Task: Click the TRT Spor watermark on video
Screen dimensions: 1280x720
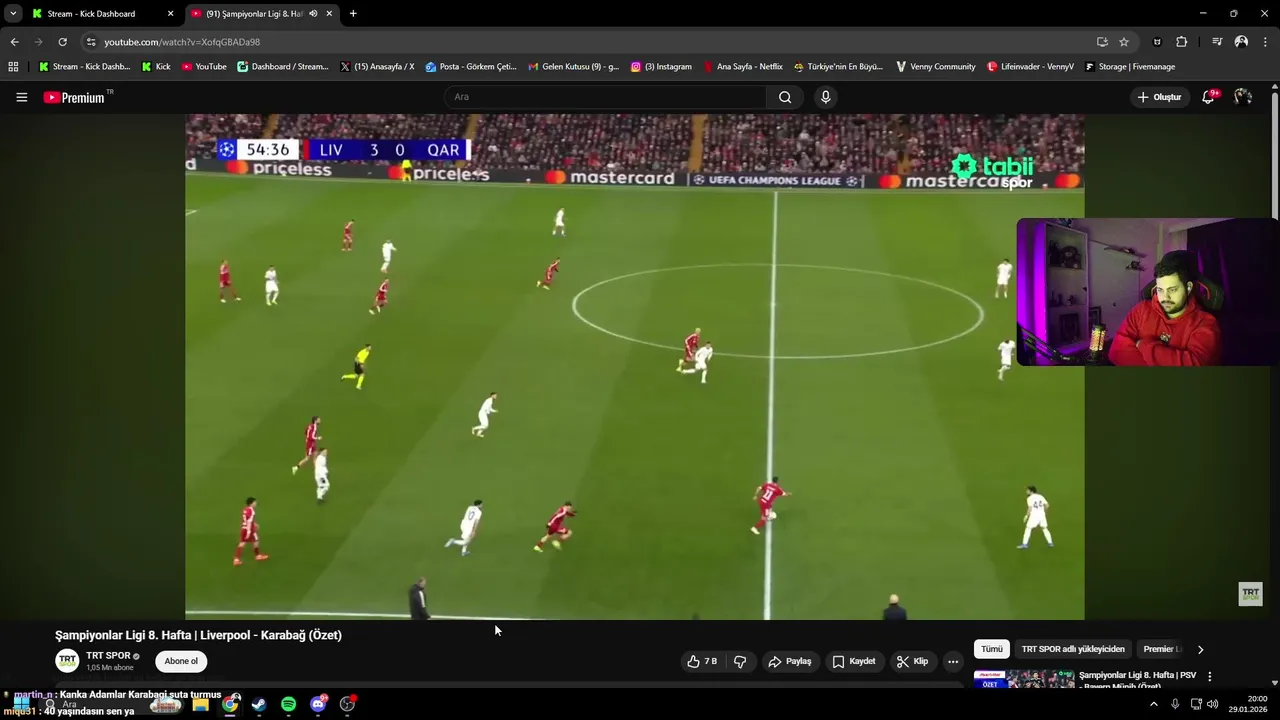Action: pos(1250,594)
